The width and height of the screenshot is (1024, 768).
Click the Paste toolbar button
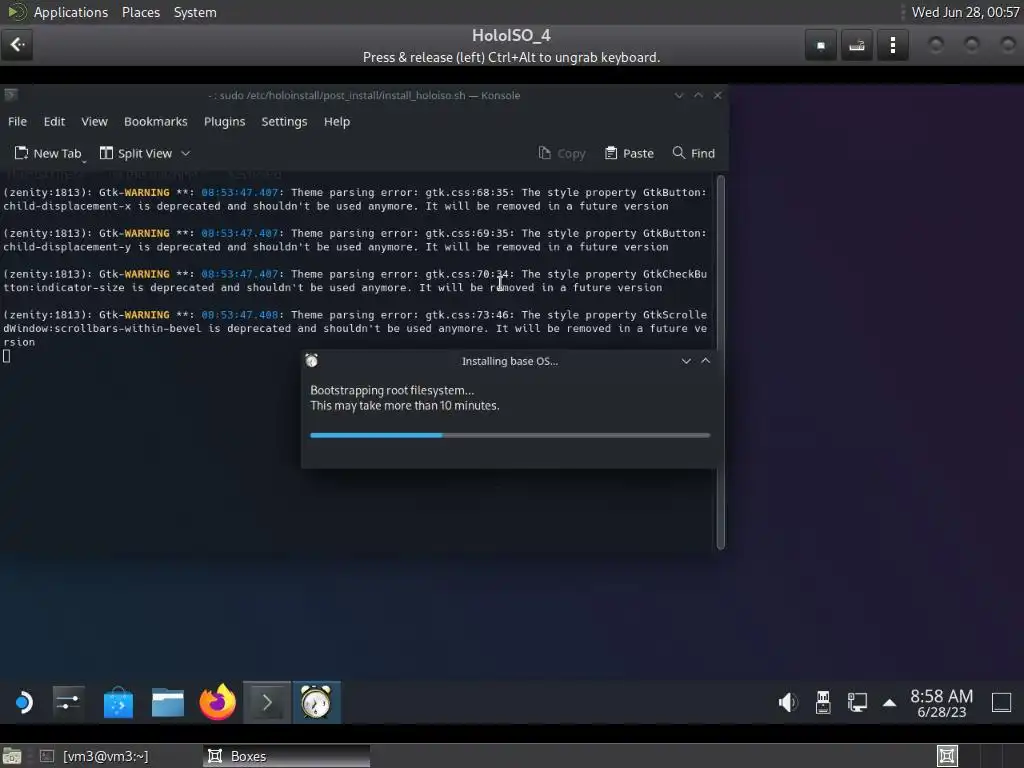[x=629, y=153]
